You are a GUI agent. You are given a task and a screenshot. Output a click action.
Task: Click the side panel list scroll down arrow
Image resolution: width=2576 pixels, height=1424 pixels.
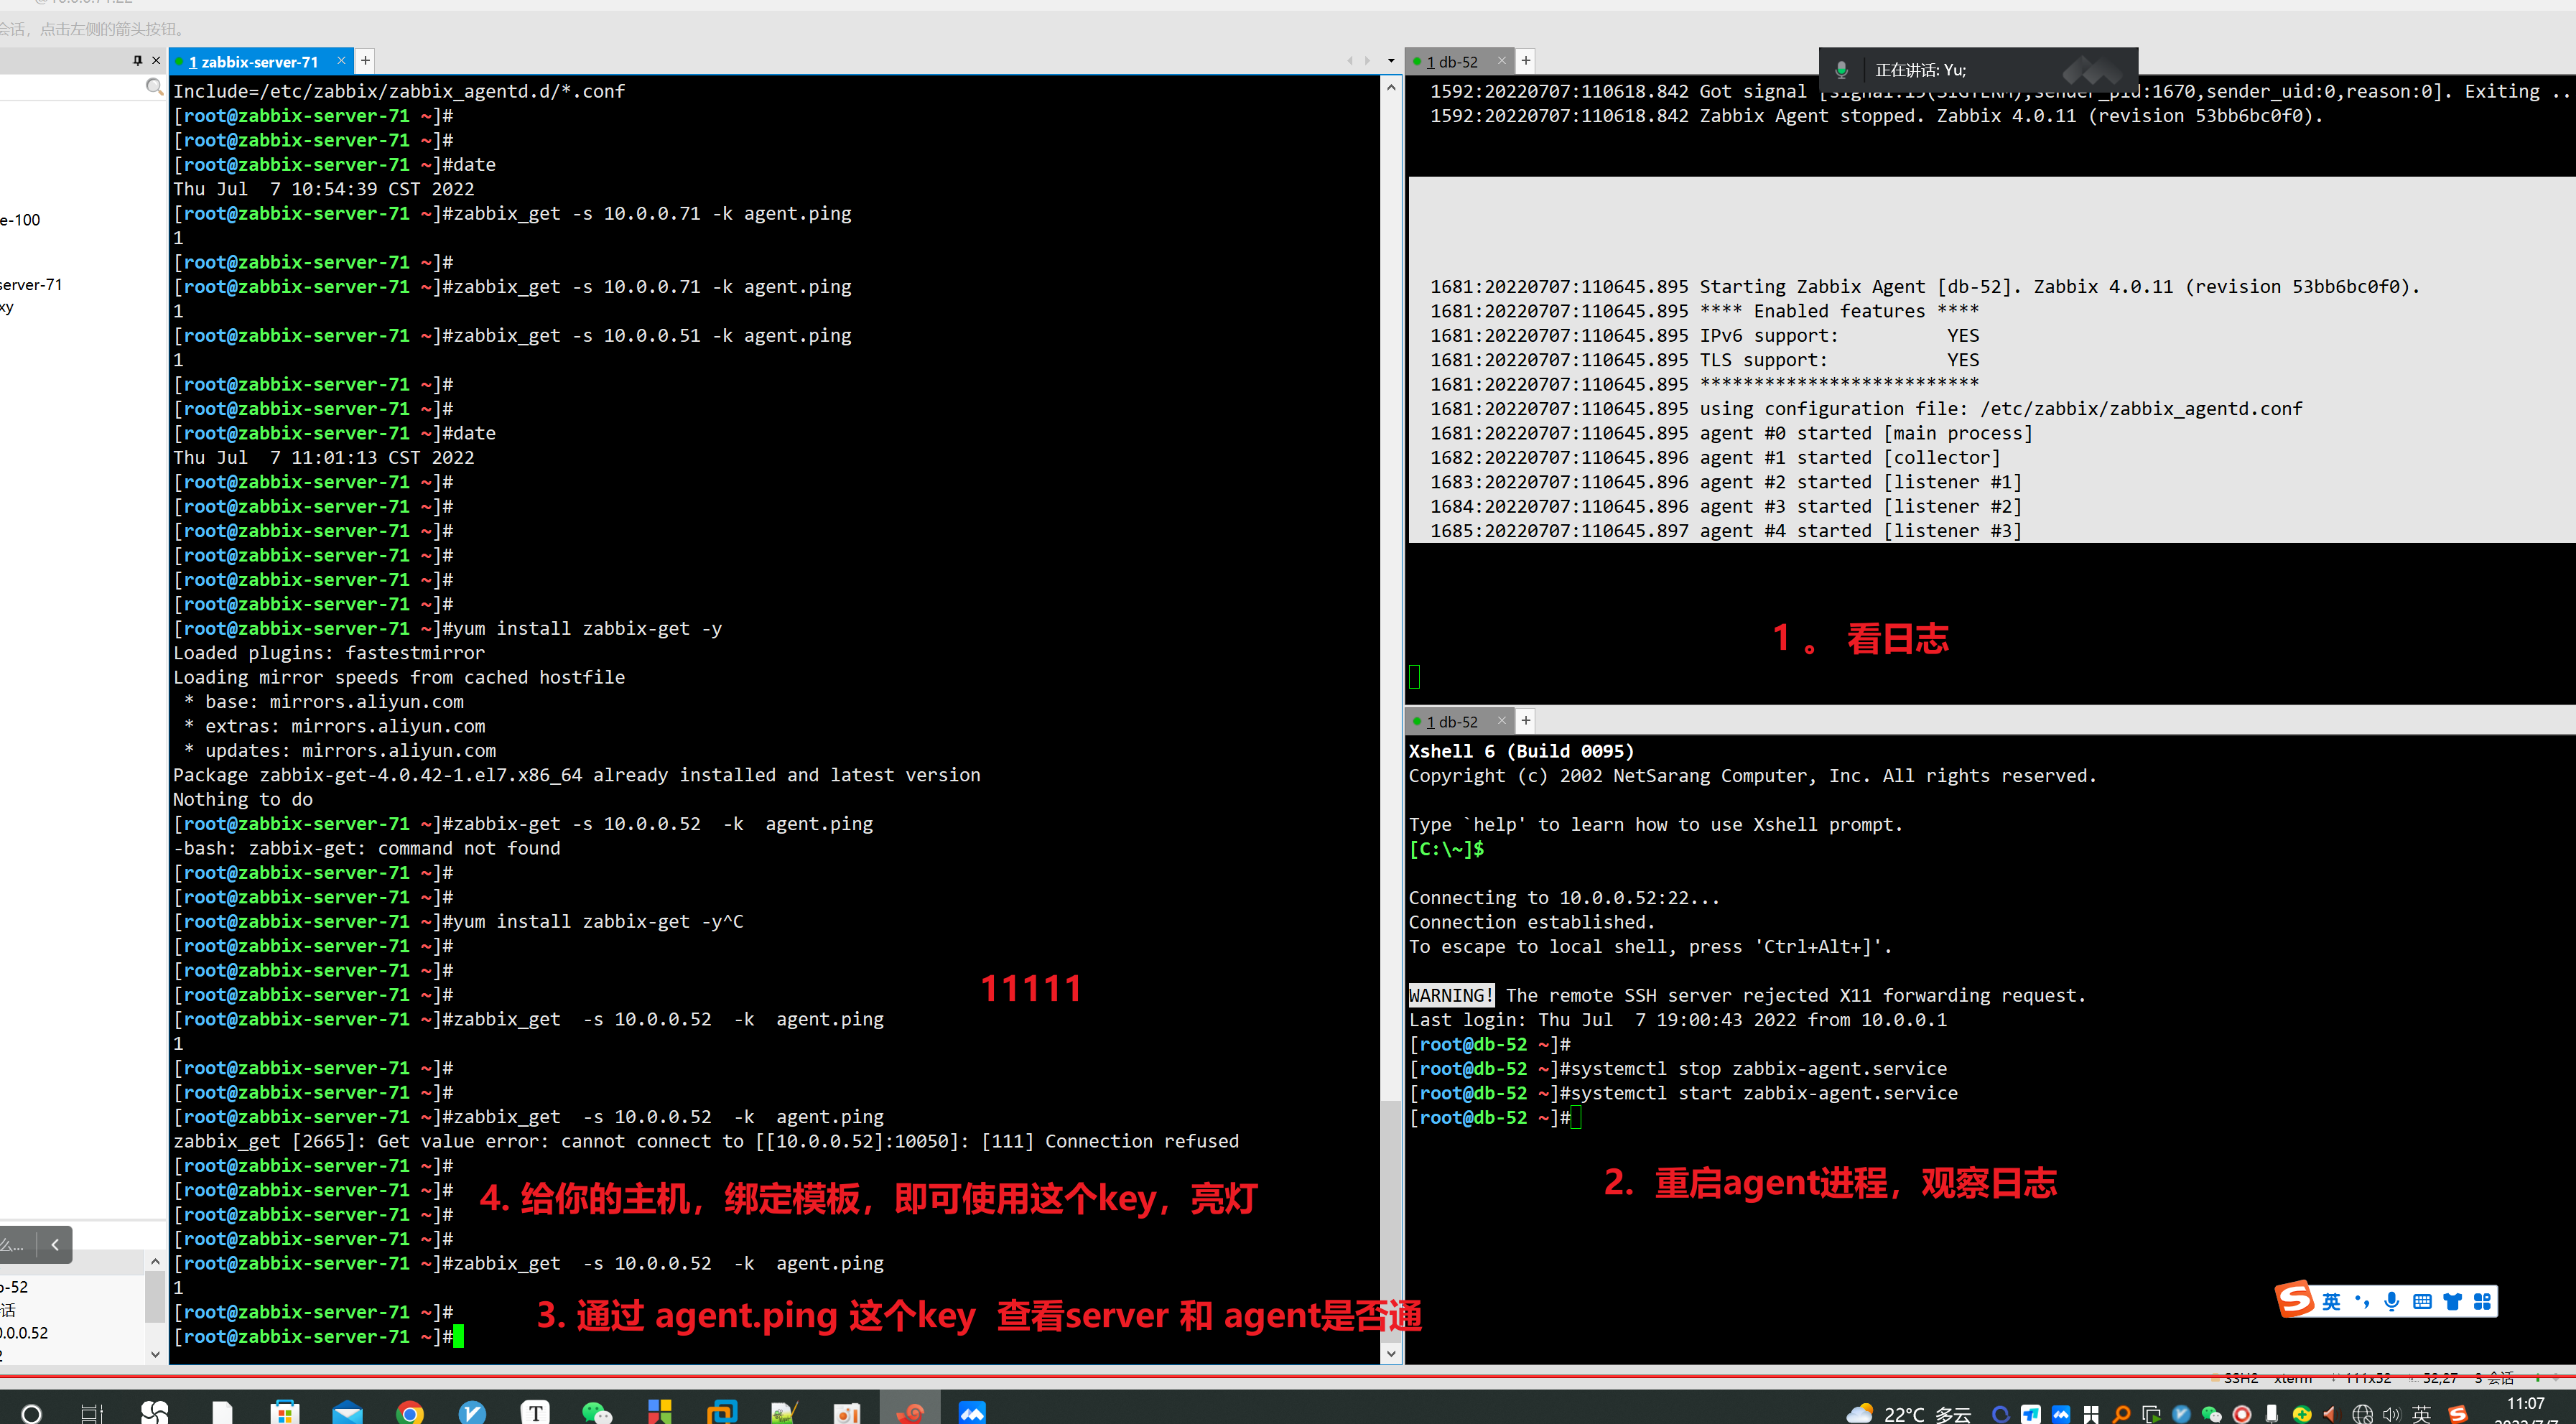pyautogui.click(x=155, y=1354)
